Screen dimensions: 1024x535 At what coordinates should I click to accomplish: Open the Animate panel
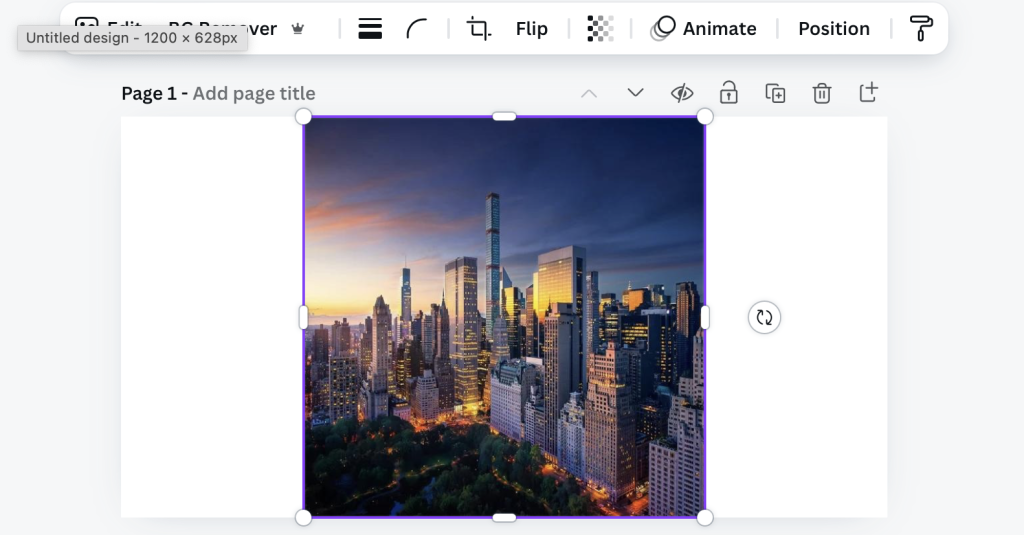704,29
